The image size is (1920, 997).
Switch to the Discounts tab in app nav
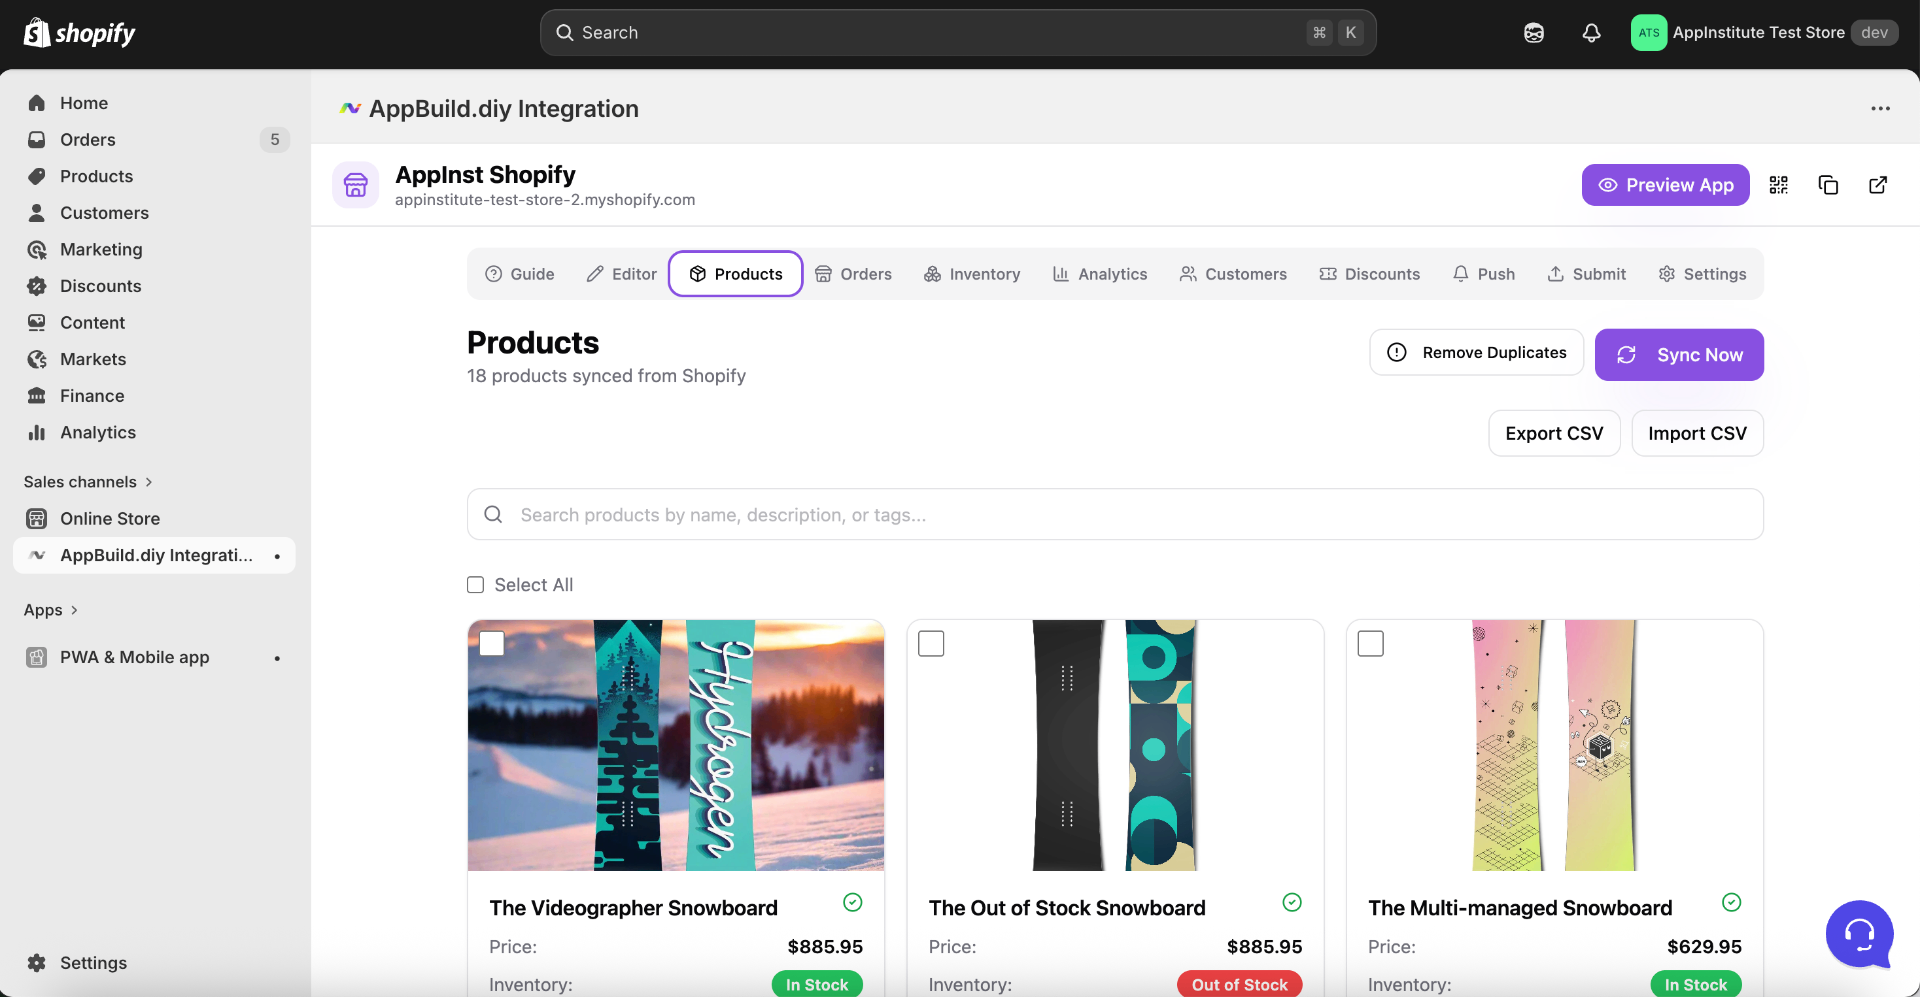tap(1370, 274)
